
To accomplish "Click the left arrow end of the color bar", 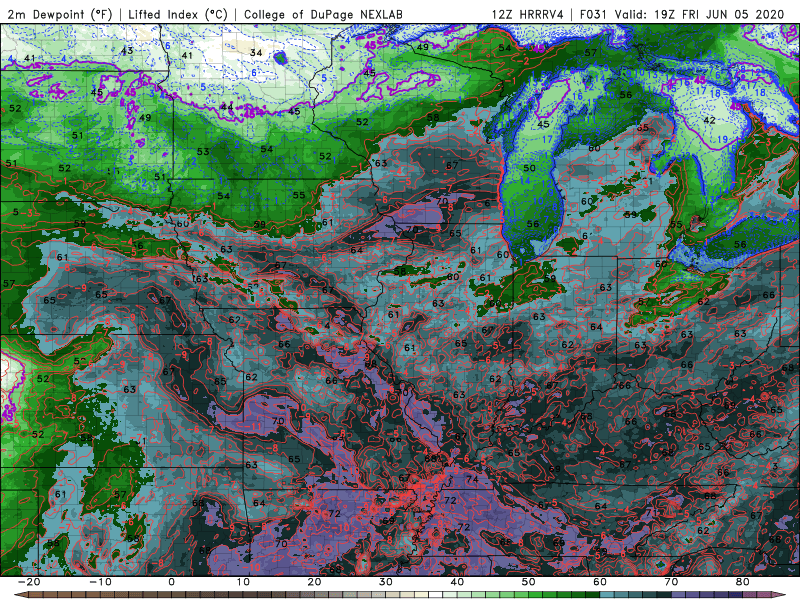I will point(20,595).
